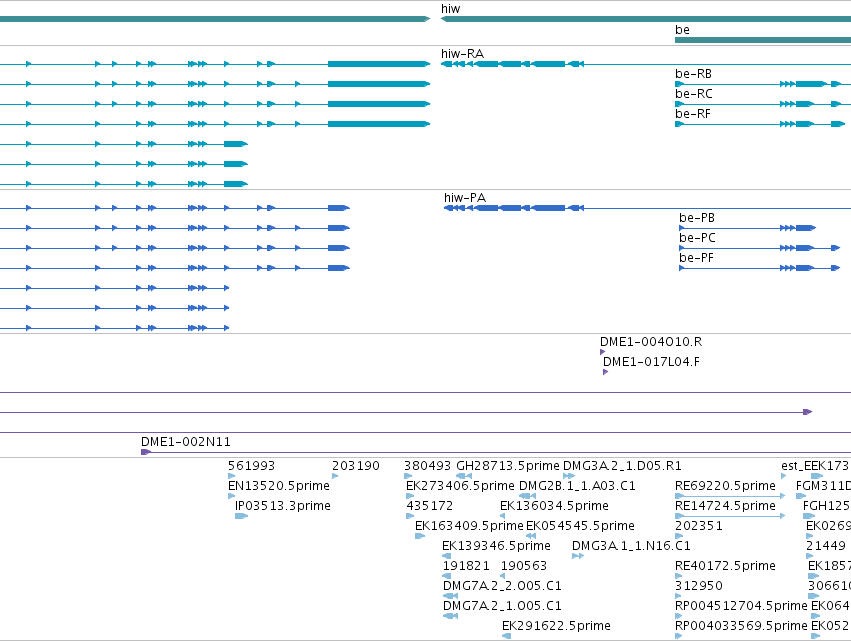Click the be-PB coding sequence glyph

747,228
